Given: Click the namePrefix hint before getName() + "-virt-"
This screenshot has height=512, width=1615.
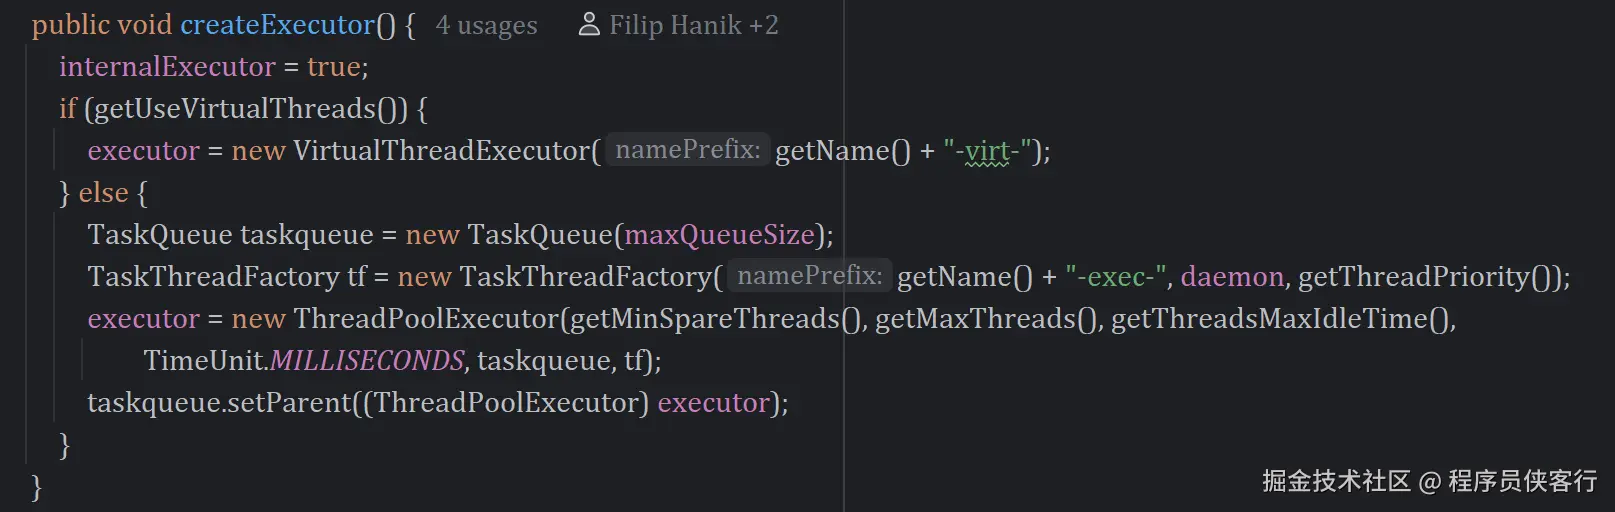Looking at the screenshot, I should click(688, 150).
